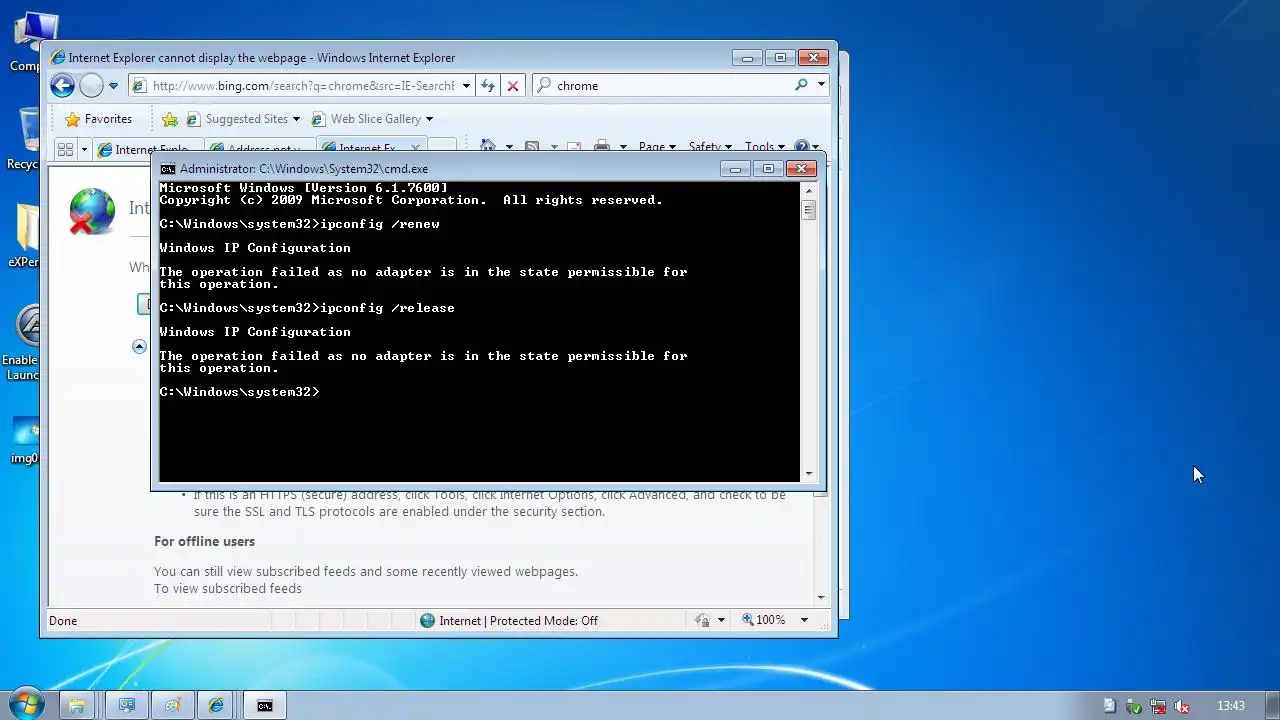The width and height of the screenshot is (1280, 720).
Task: Click the ipconfig /renew command line
Action: point(299,224)
